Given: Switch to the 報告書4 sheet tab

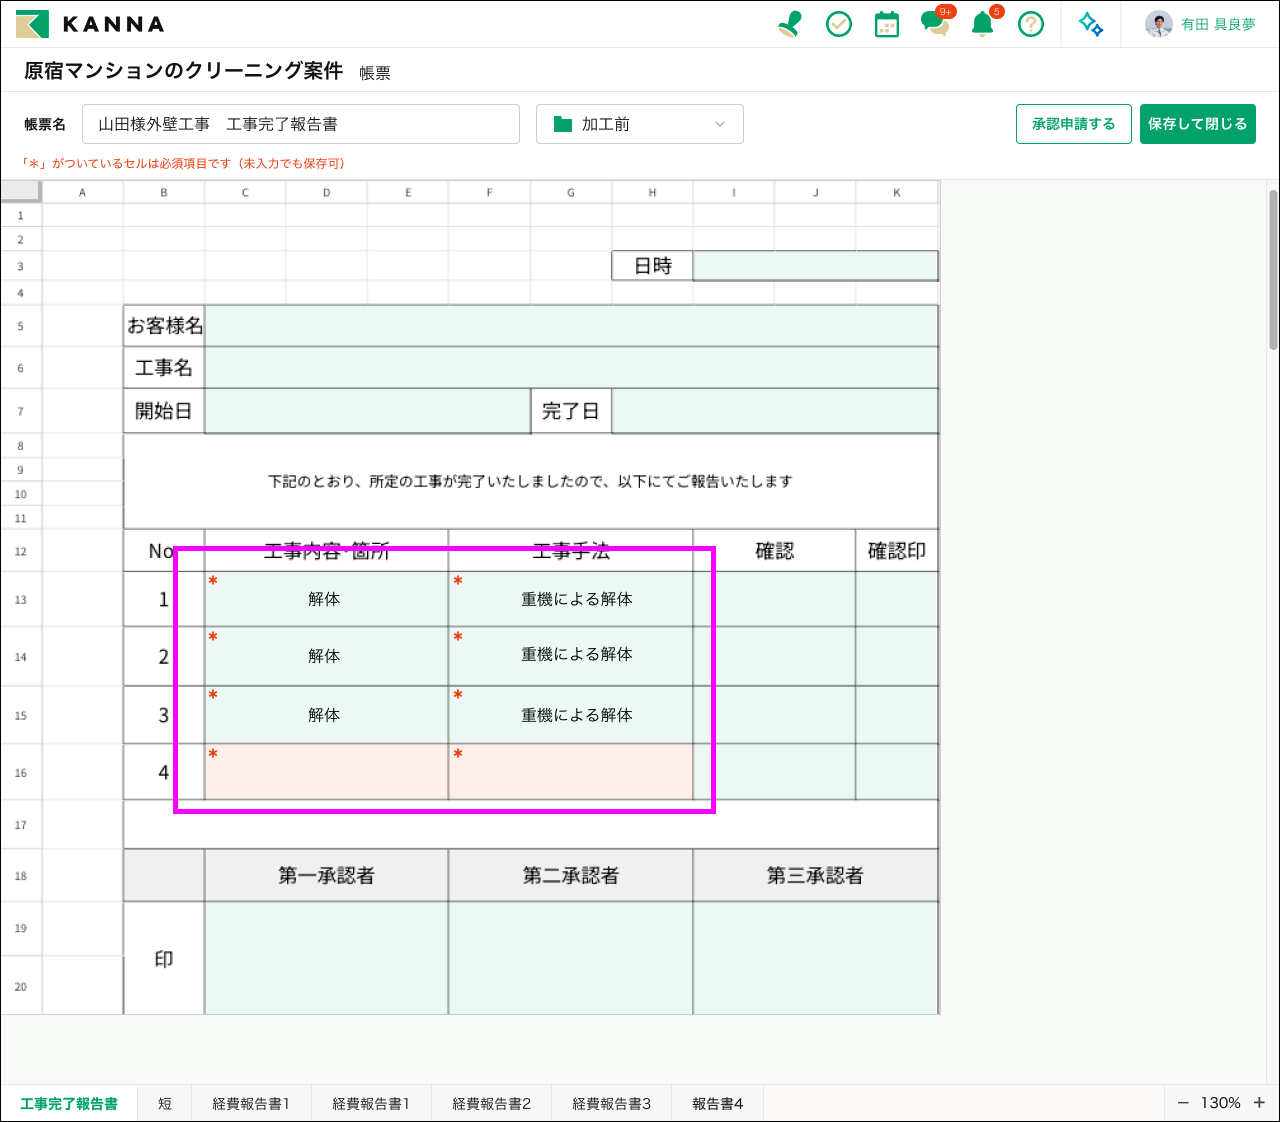Looking at the screenshot, I should (718, 1103).
